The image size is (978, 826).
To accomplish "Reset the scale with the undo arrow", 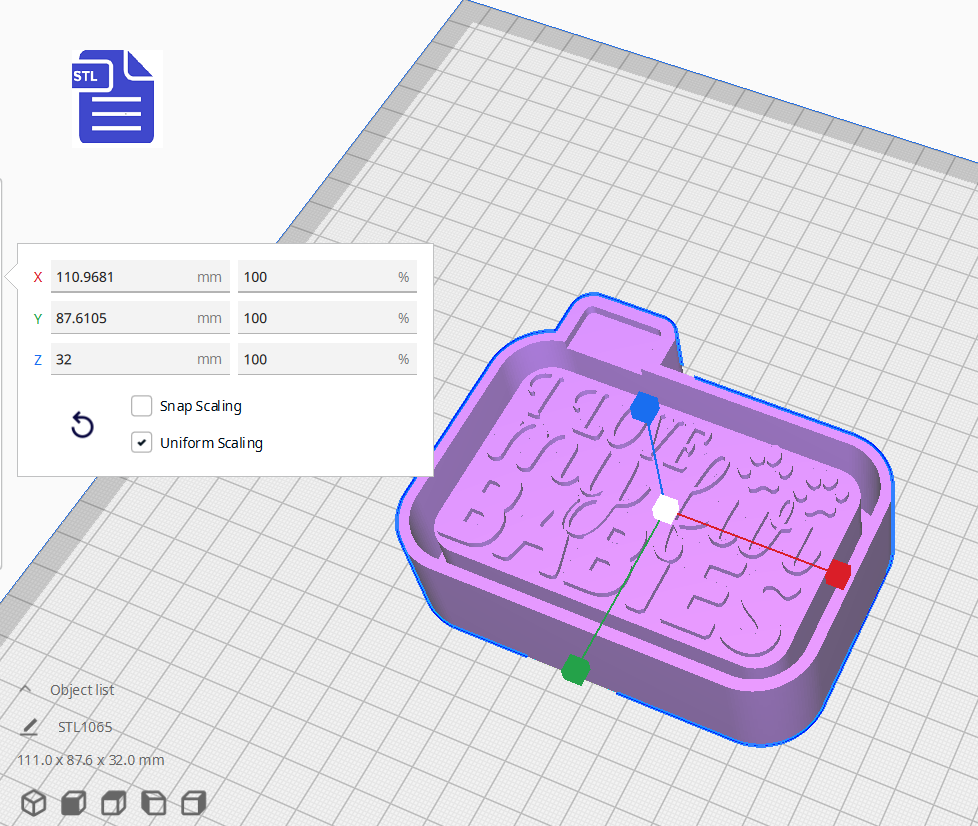I will 82,426.
